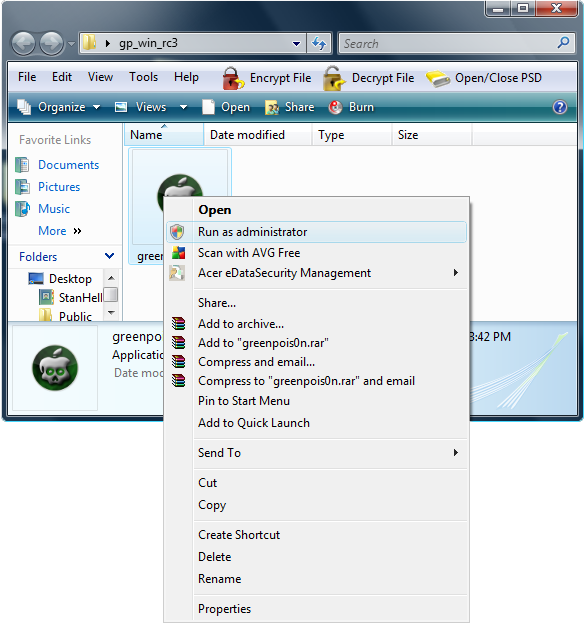
Task: Sort by Date modified column header
Action: pyautogui.click(x=257, y=135)
